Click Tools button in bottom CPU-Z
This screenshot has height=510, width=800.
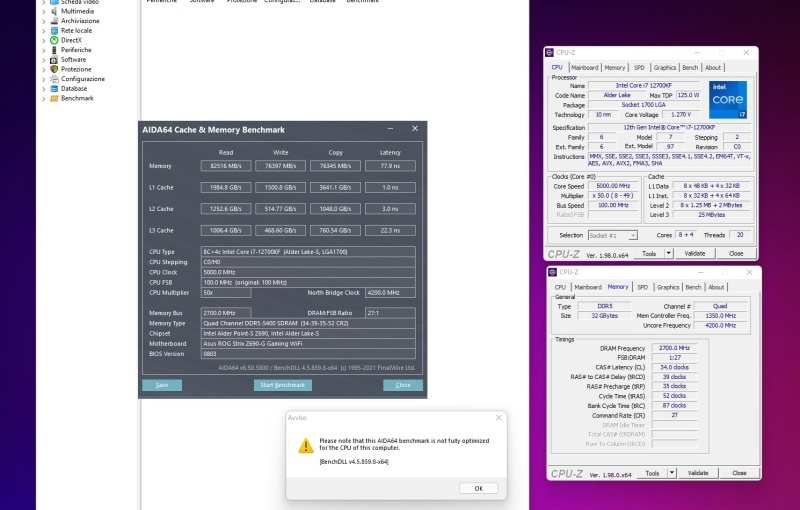tap(652, 473)
